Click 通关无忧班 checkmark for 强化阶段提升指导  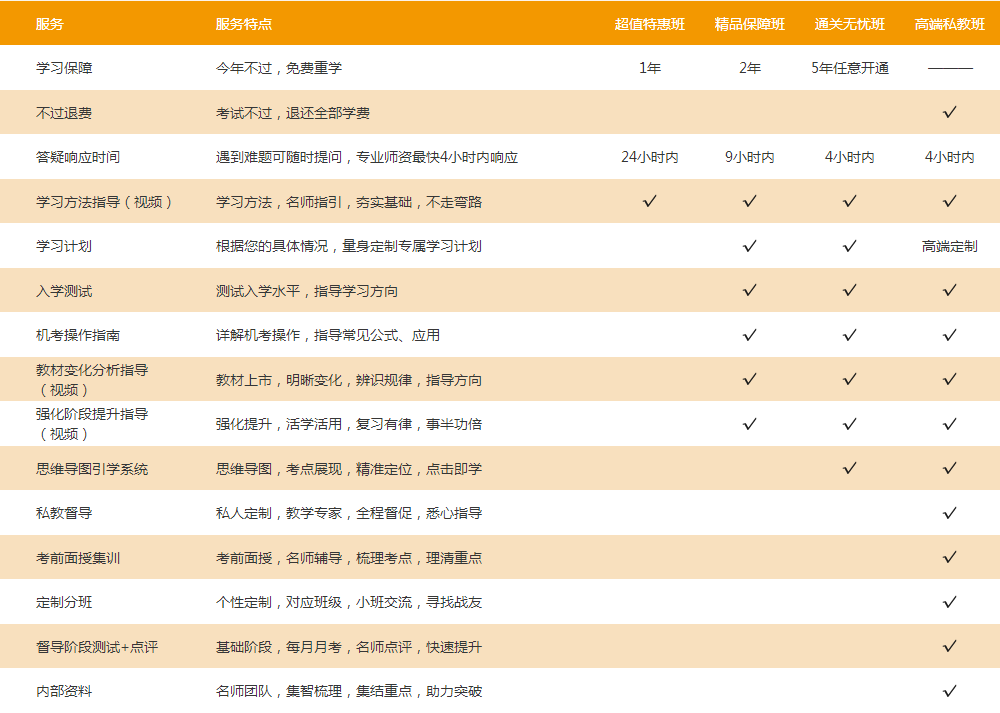coord(850,424)
